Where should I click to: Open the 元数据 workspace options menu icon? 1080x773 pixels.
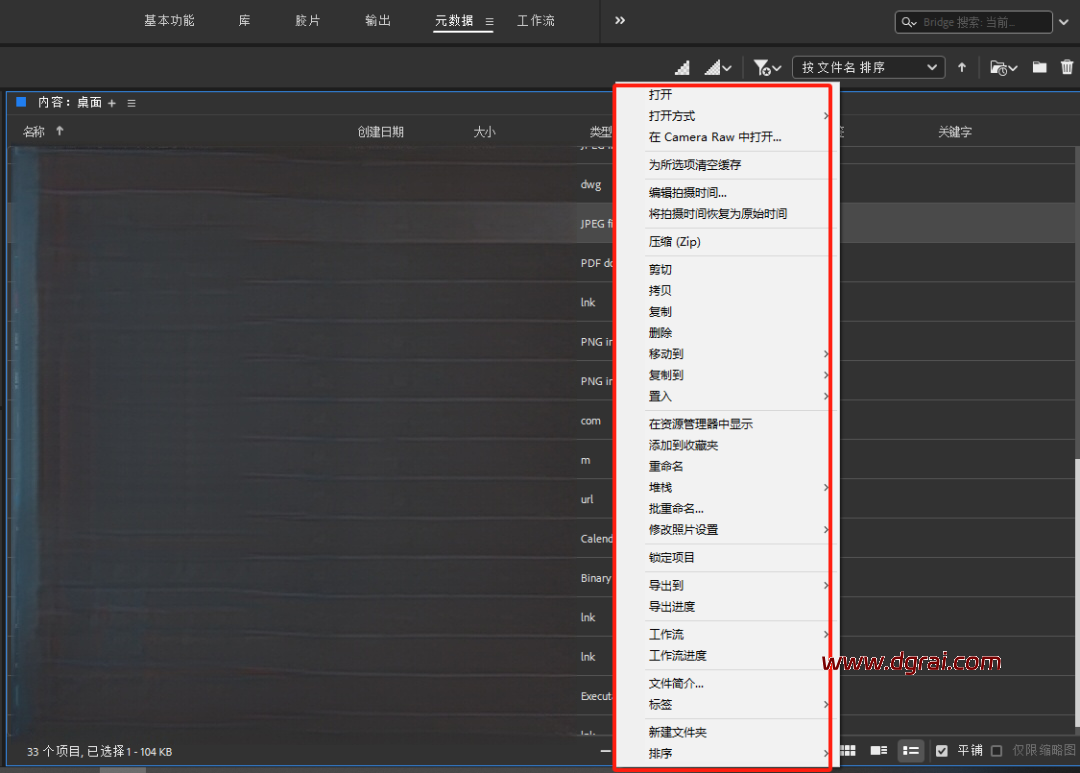[x=489, y=21]
